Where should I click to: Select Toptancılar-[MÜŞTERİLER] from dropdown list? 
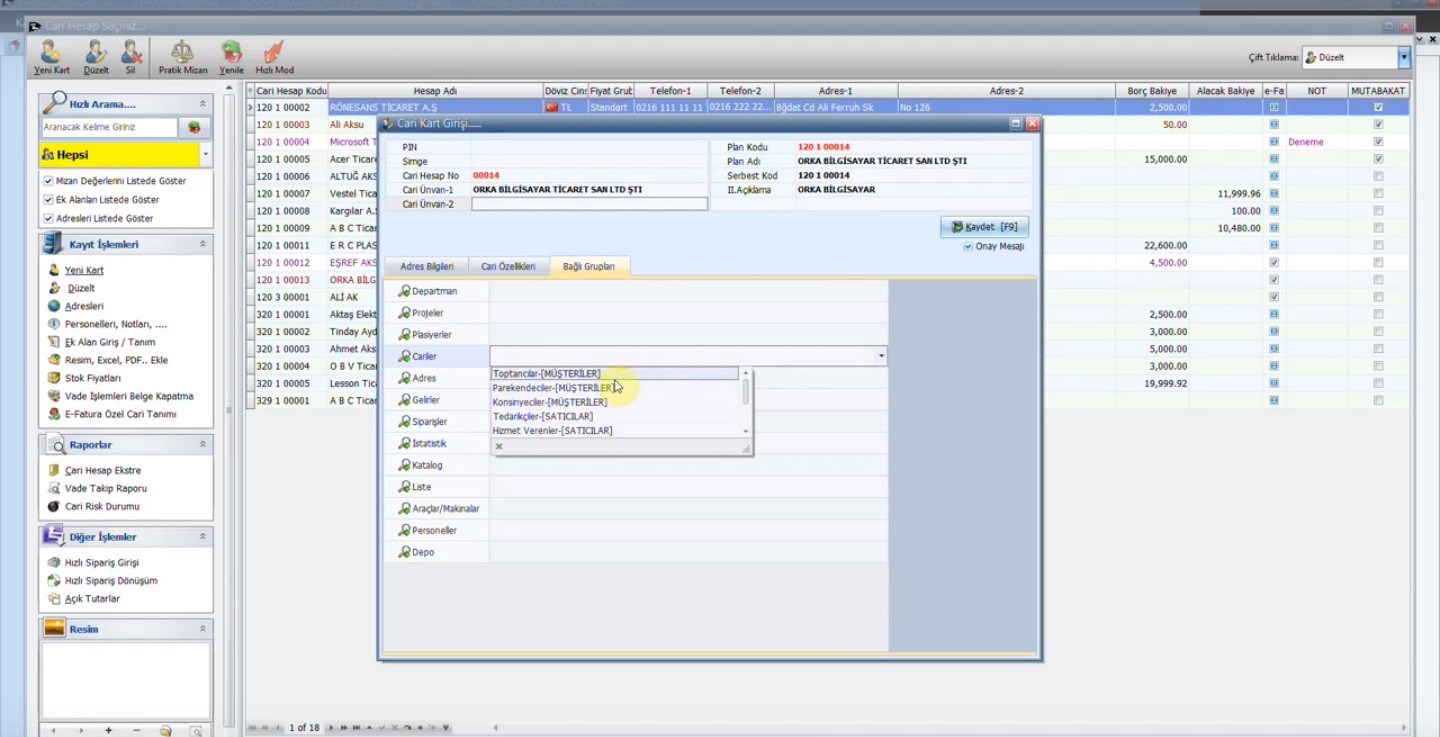point(615,374)
